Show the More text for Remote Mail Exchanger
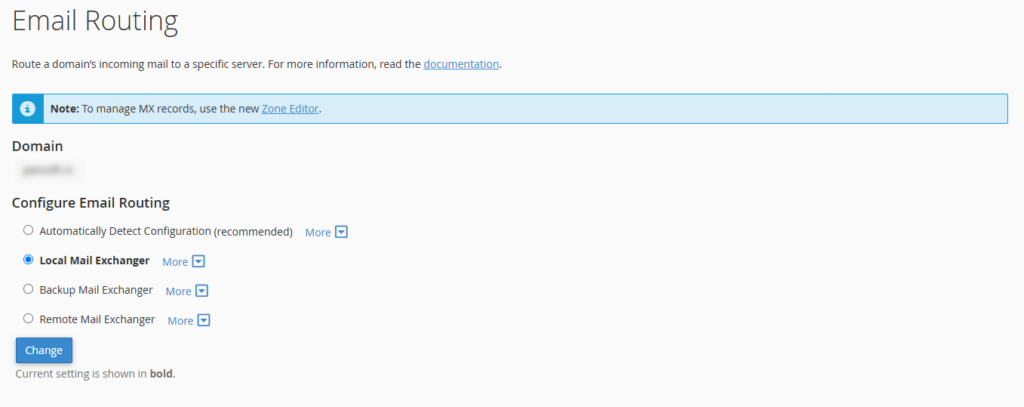1024x407 pixels. [x=180, y=321]
